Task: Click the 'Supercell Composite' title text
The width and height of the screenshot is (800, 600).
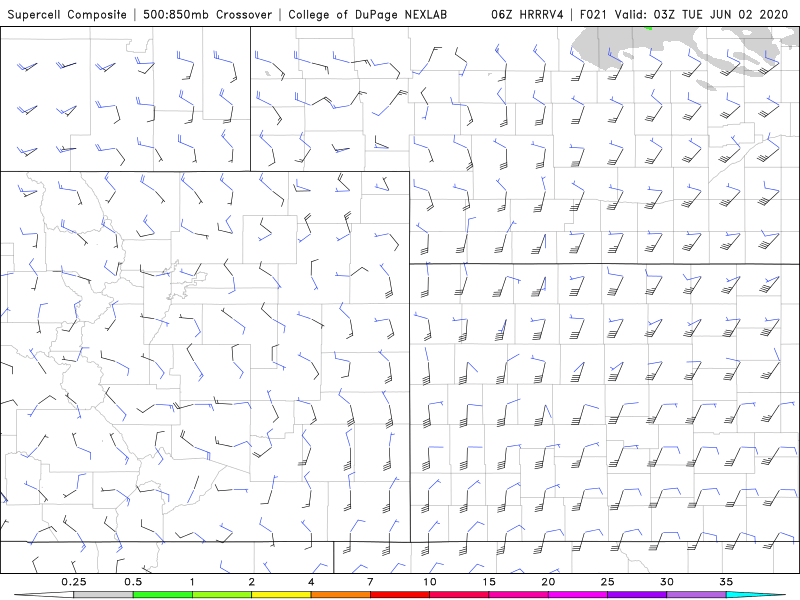Action: [67, 14]
